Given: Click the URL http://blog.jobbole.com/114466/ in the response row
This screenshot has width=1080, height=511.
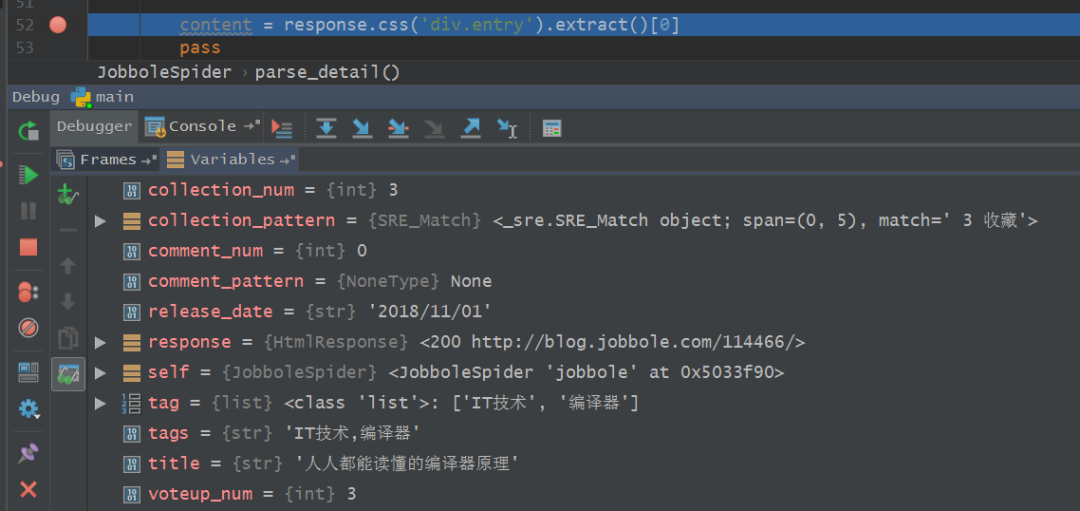Looking at the screenshot, I should pos(633,342).
